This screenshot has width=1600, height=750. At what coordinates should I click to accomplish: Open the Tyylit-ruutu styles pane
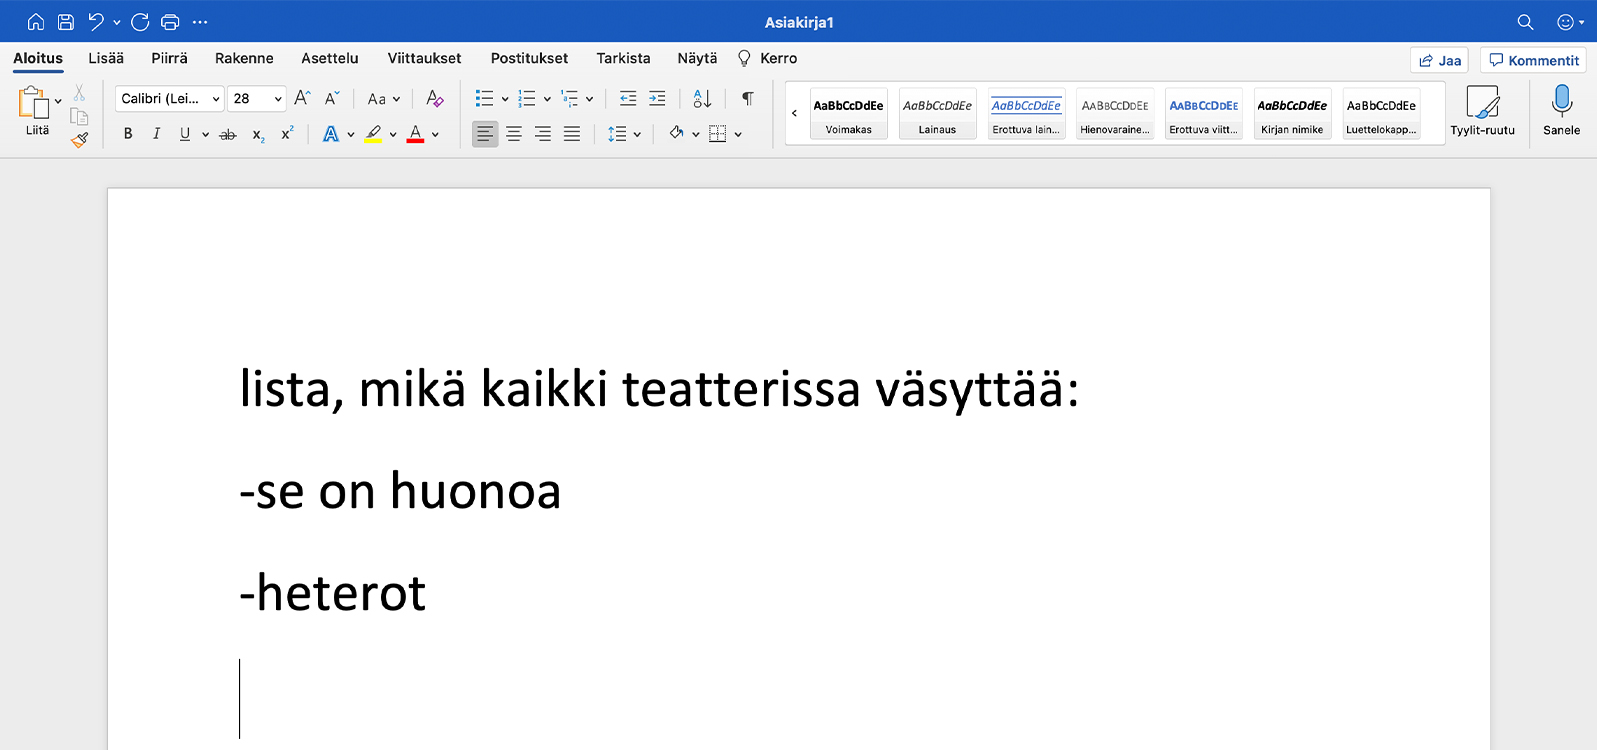click(1482, 110)
